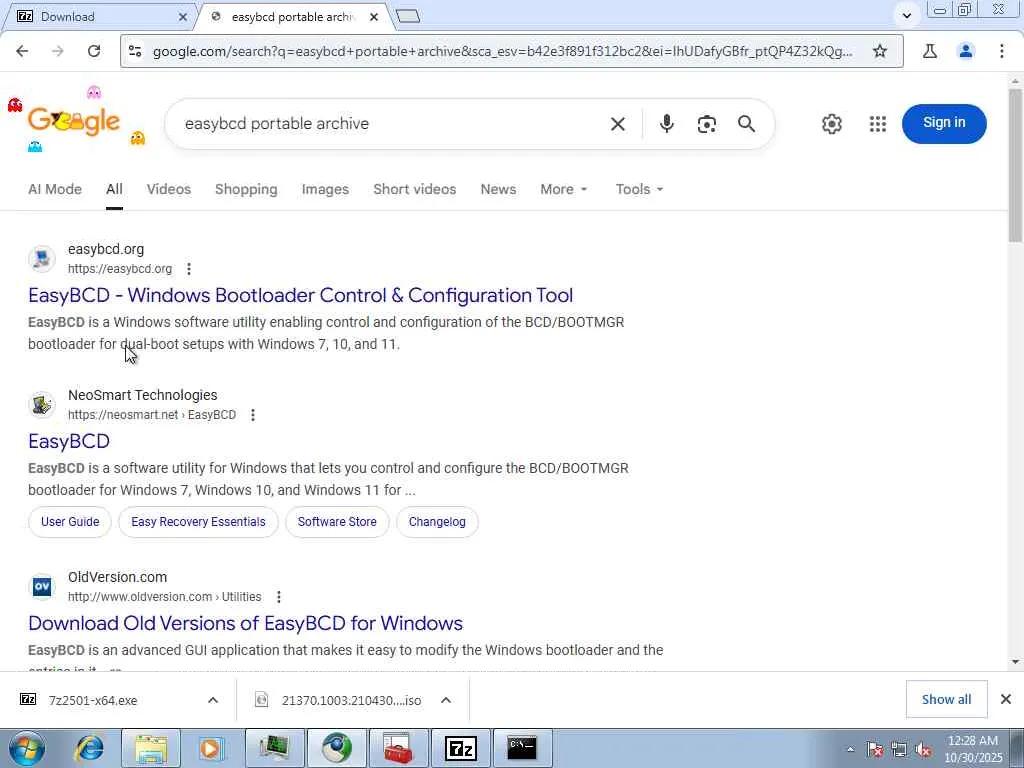Open the downloaded .iso file item

tap(351, 700)
